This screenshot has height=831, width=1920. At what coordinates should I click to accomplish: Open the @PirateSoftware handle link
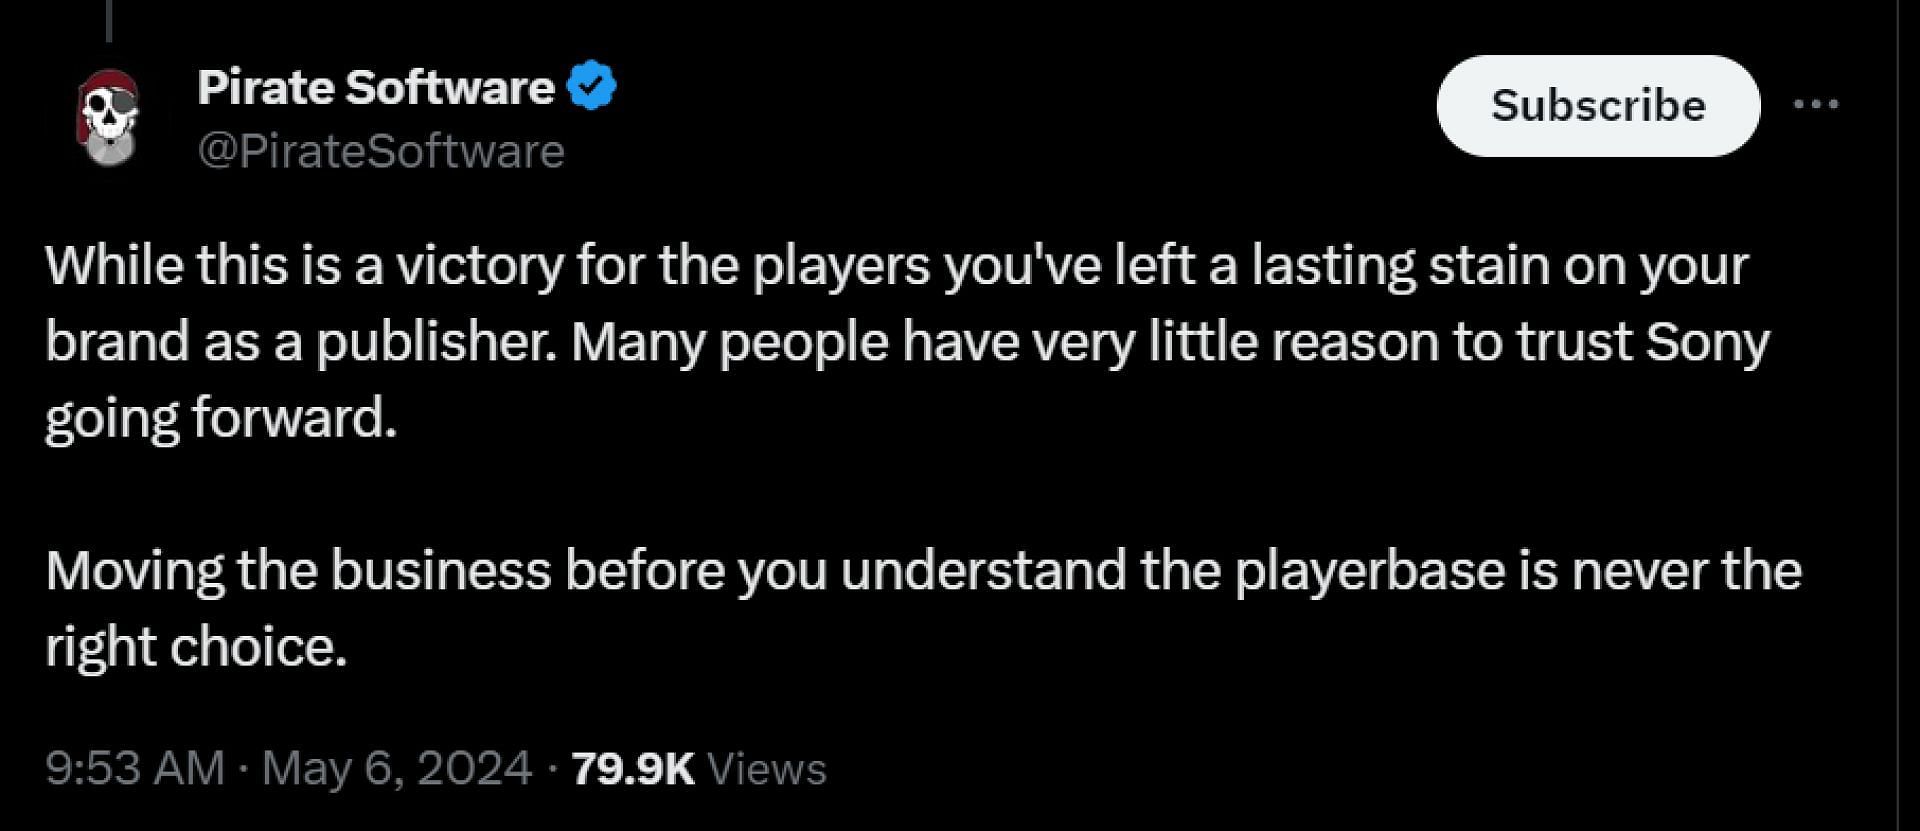[381, 151]
